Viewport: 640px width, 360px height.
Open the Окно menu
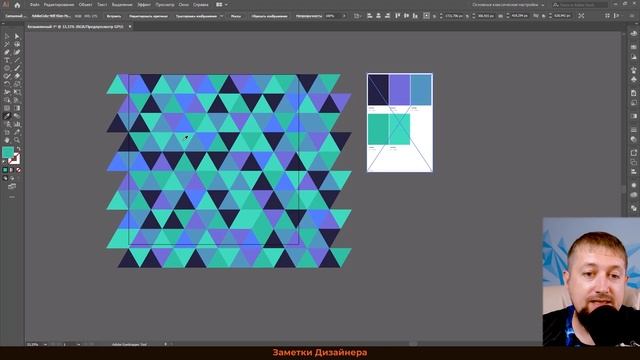click(184, 5)
